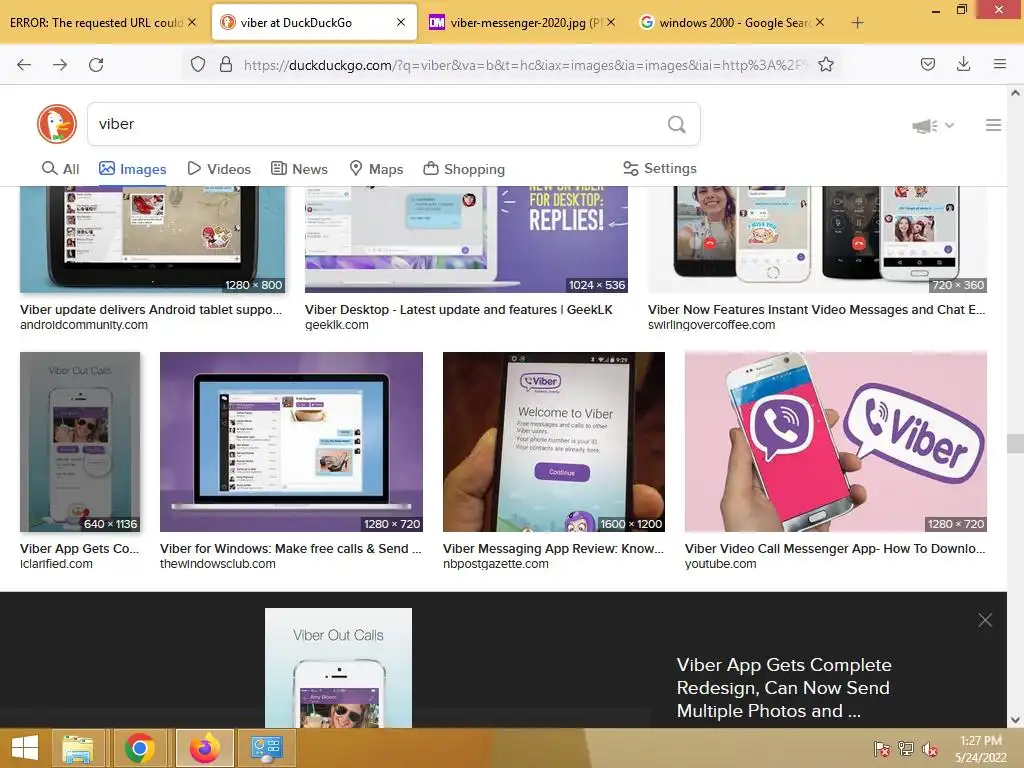This screenshot has height=768, width=1024.
Task: Open Viber Android tablet thumbnail
Action: point(153,239)
